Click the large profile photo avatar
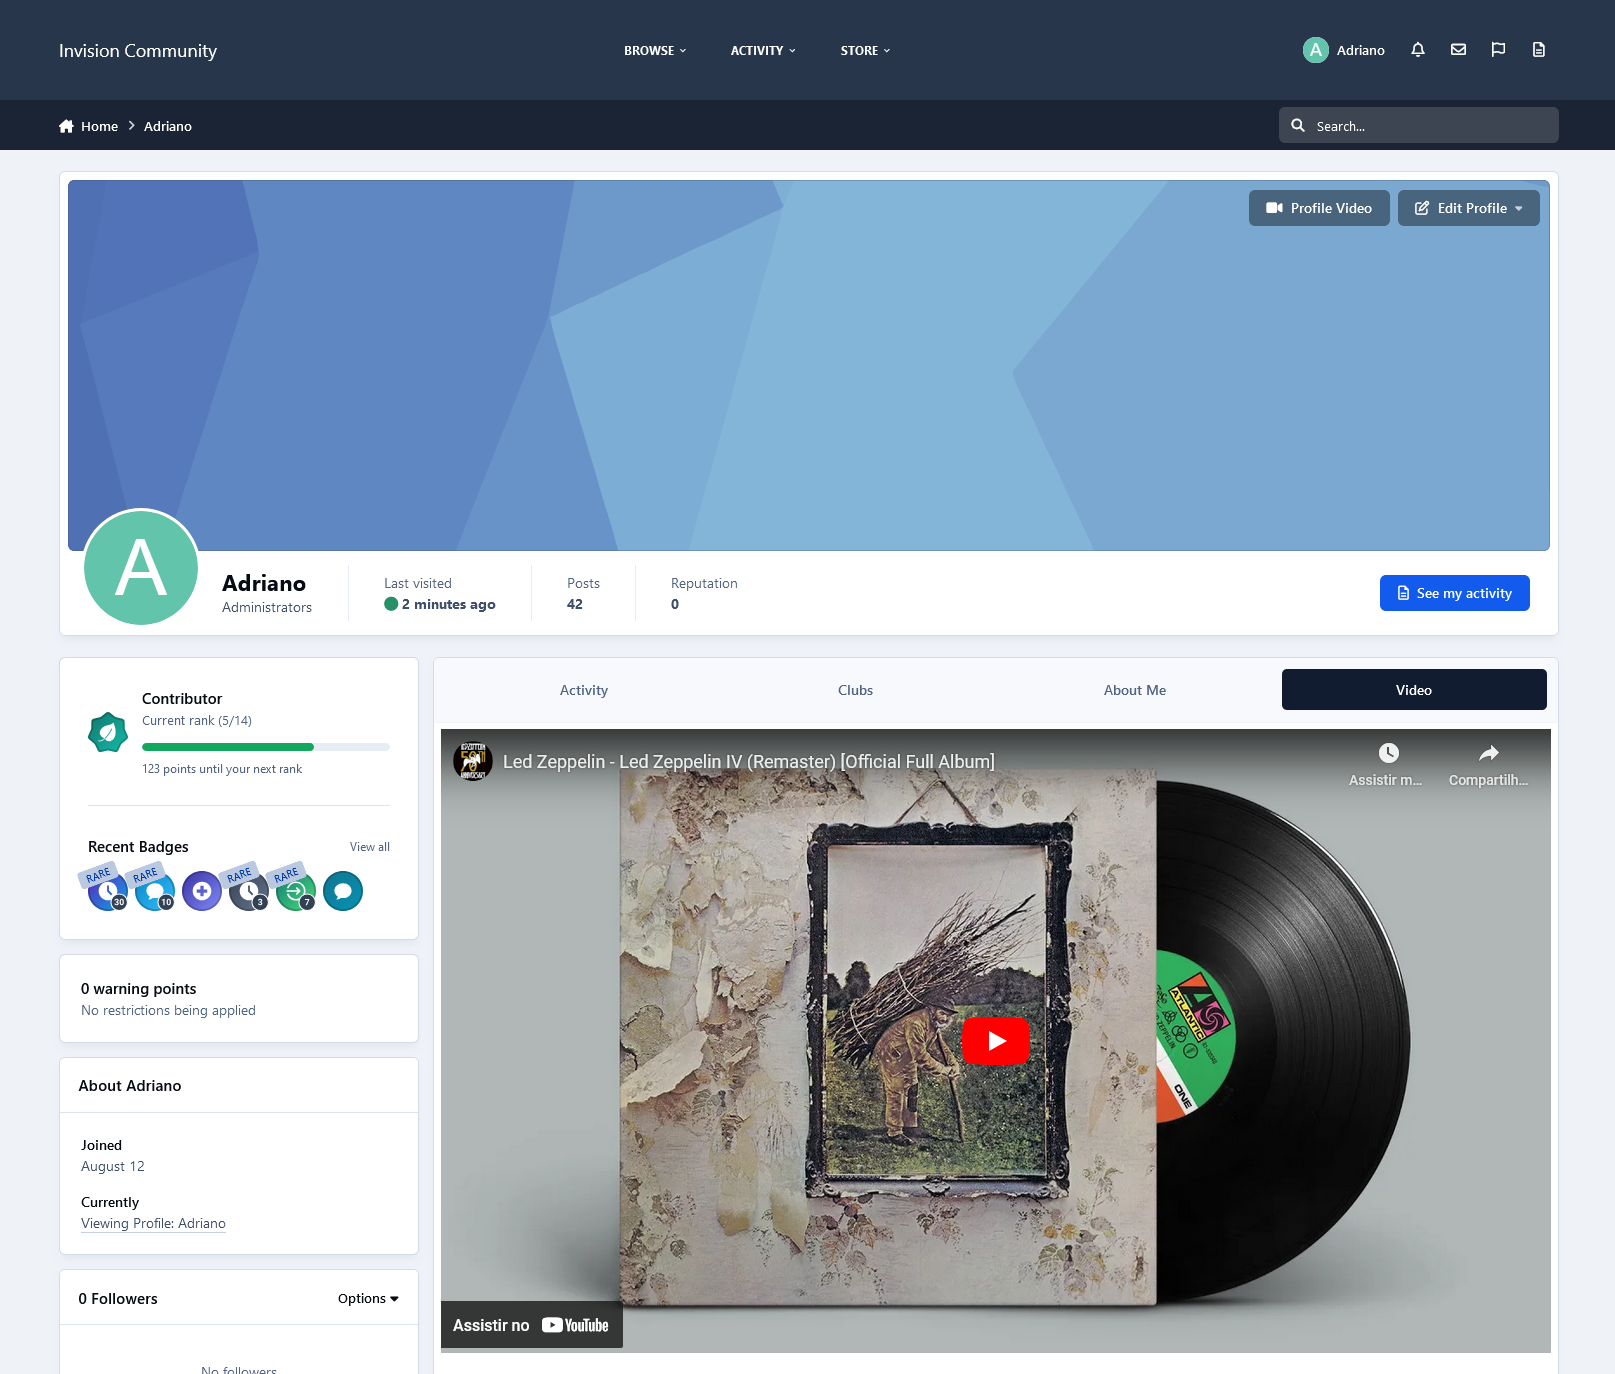The width and height of the screenshot is (1615, 1374). (141, 567)
